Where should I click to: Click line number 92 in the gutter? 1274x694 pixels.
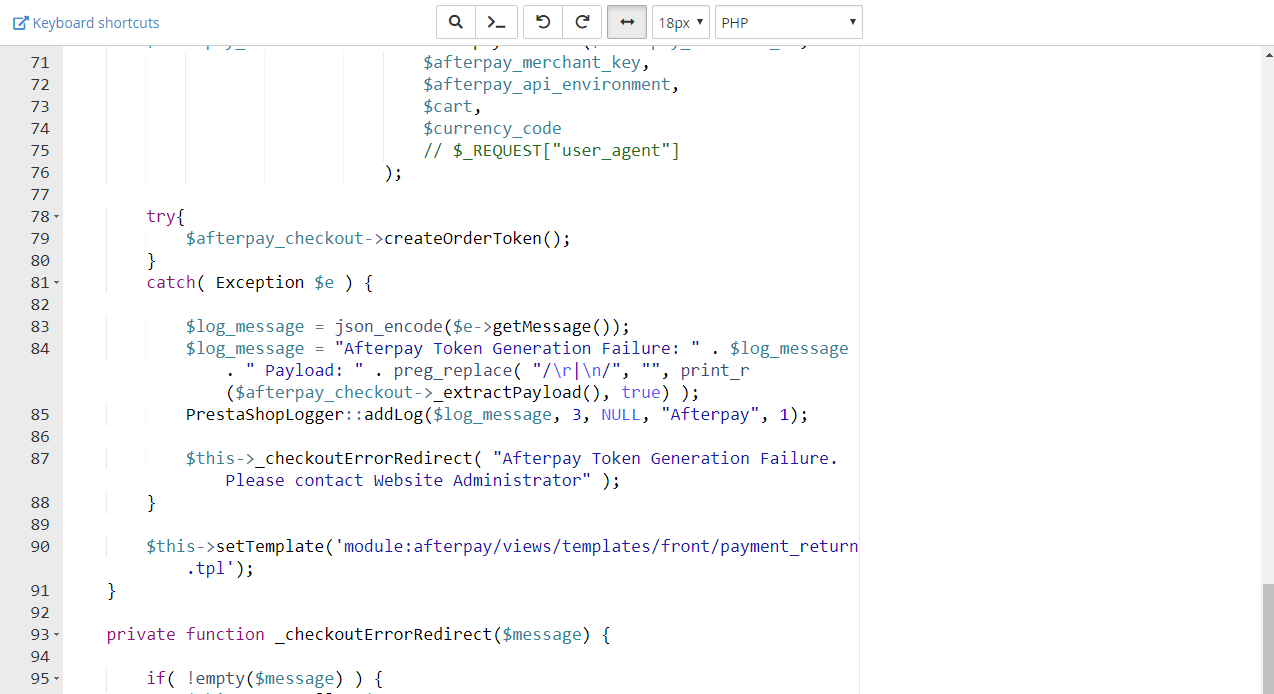click(40, 613)
